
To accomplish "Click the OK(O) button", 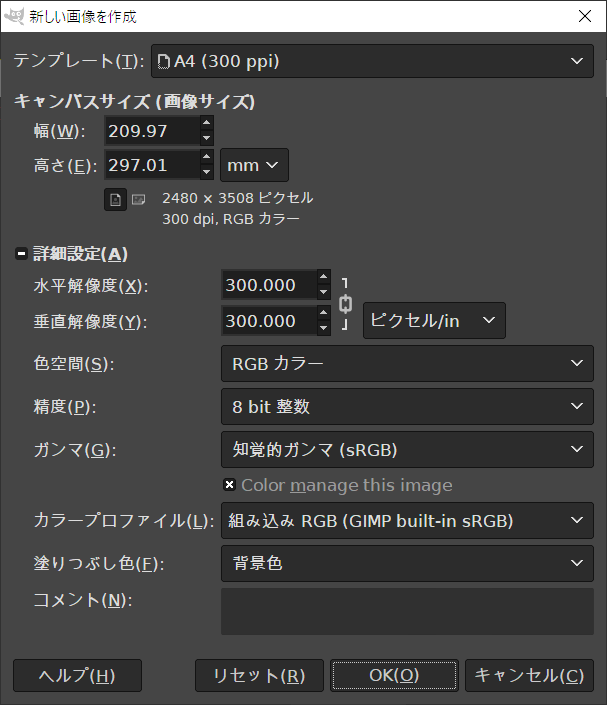I will pyautogui.click(x=394, y=675).
